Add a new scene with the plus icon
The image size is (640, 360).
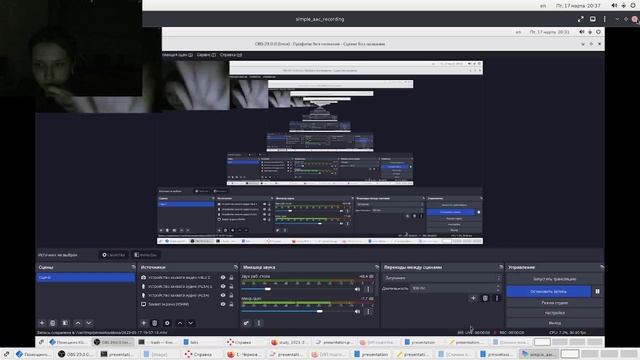[x=42, y=323]
